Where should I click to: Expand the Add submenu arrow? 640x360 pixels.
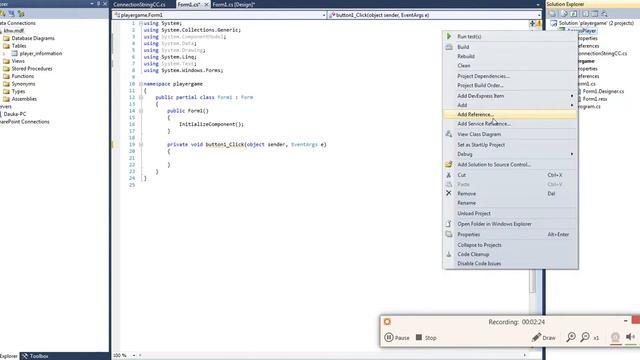click(x=572, y=105)
